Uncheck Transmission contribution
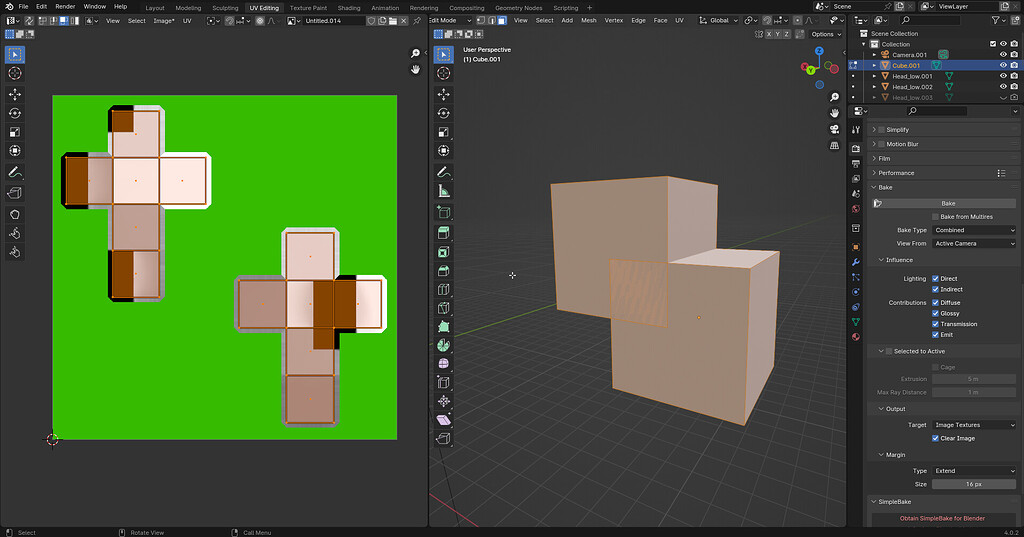This screenshot has height=537, width=1024. 935,324
